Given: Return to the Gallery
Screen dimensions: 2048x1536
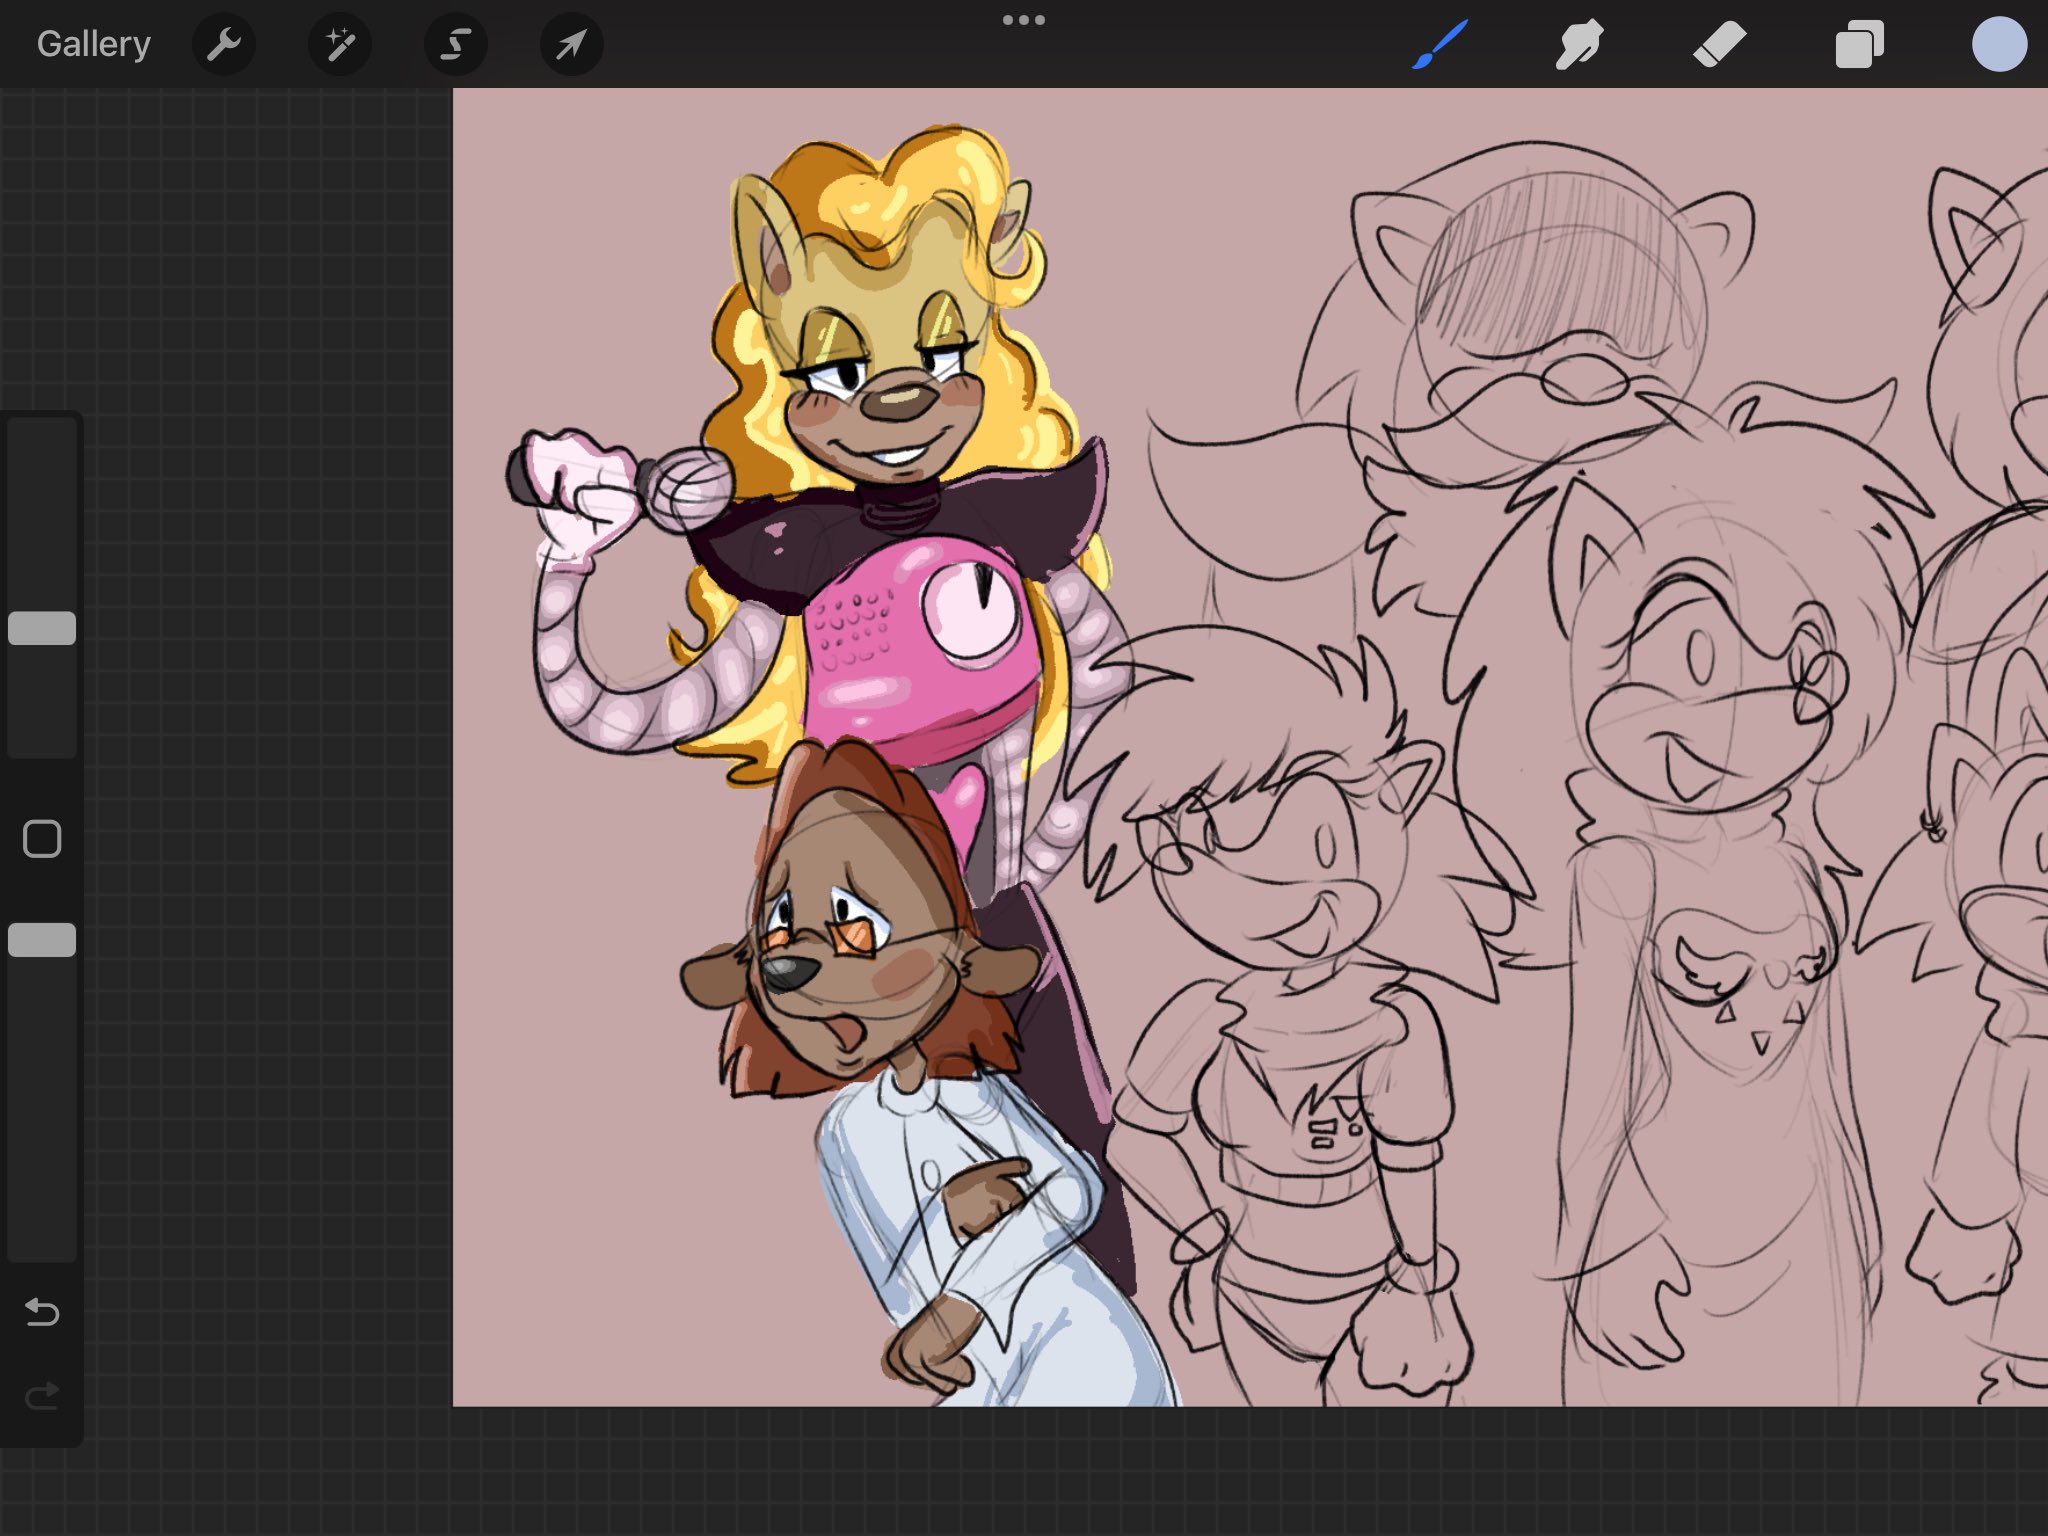Looking at the screenshot, I should pyautogui.click(x=93, y=44).
